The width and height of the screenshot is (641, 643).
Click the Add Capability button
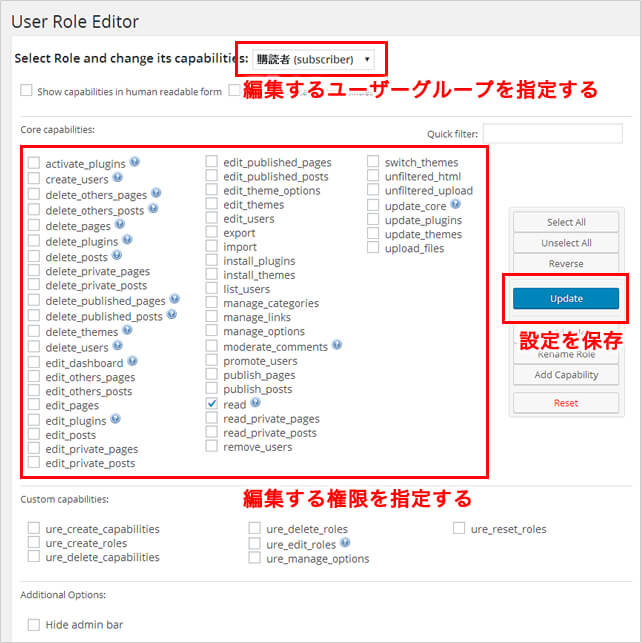[566, 375]
